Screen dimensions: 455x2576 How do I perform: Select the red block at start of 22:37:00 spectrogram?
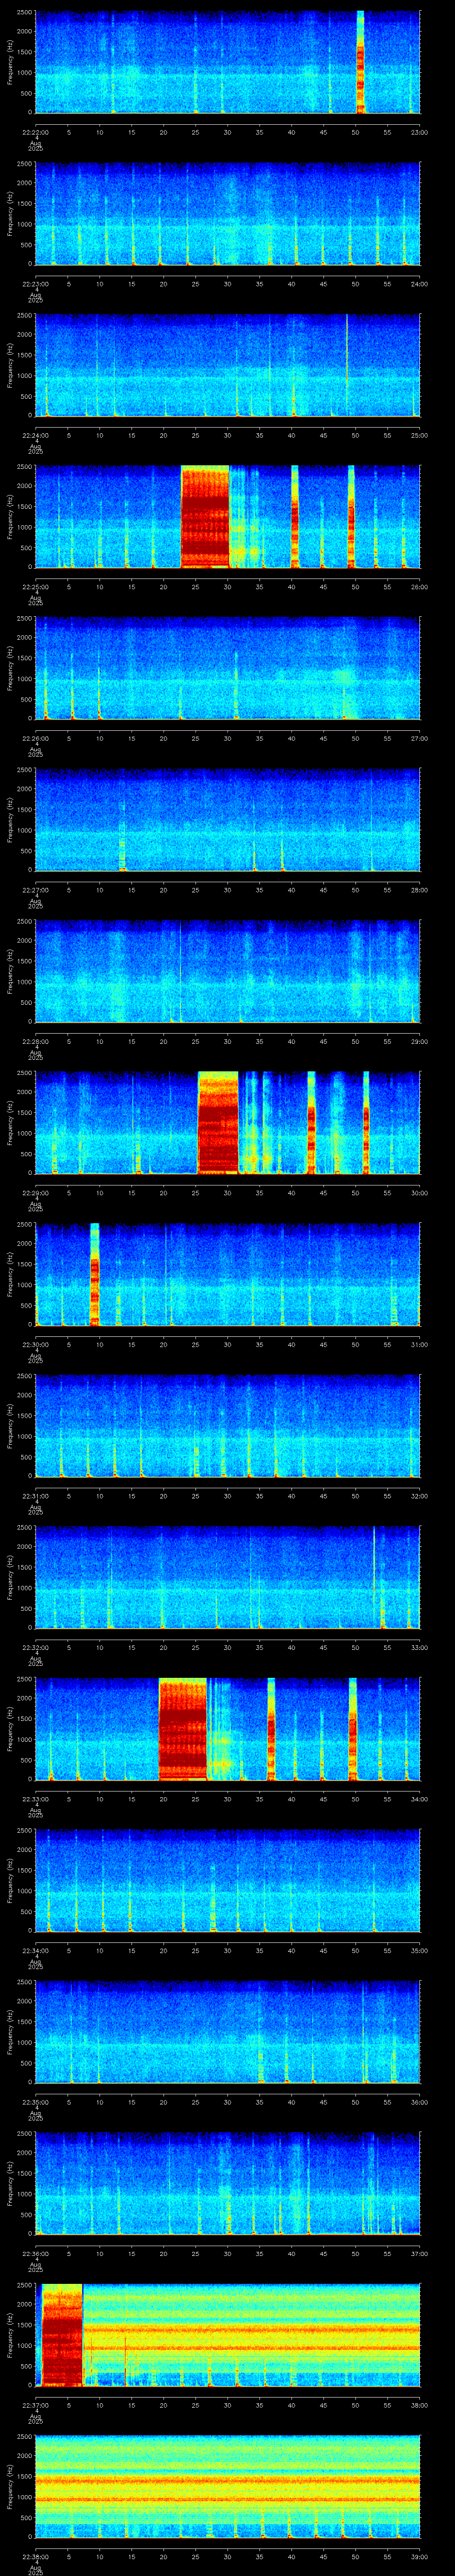[x=62, y=2335]
